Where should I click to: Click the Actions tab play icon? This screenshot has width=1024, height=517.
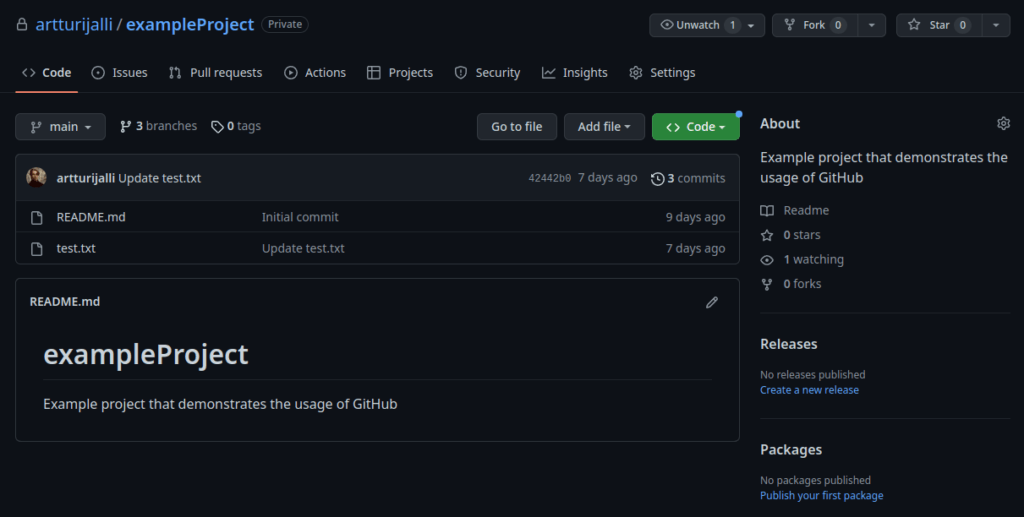pos(291,73)
